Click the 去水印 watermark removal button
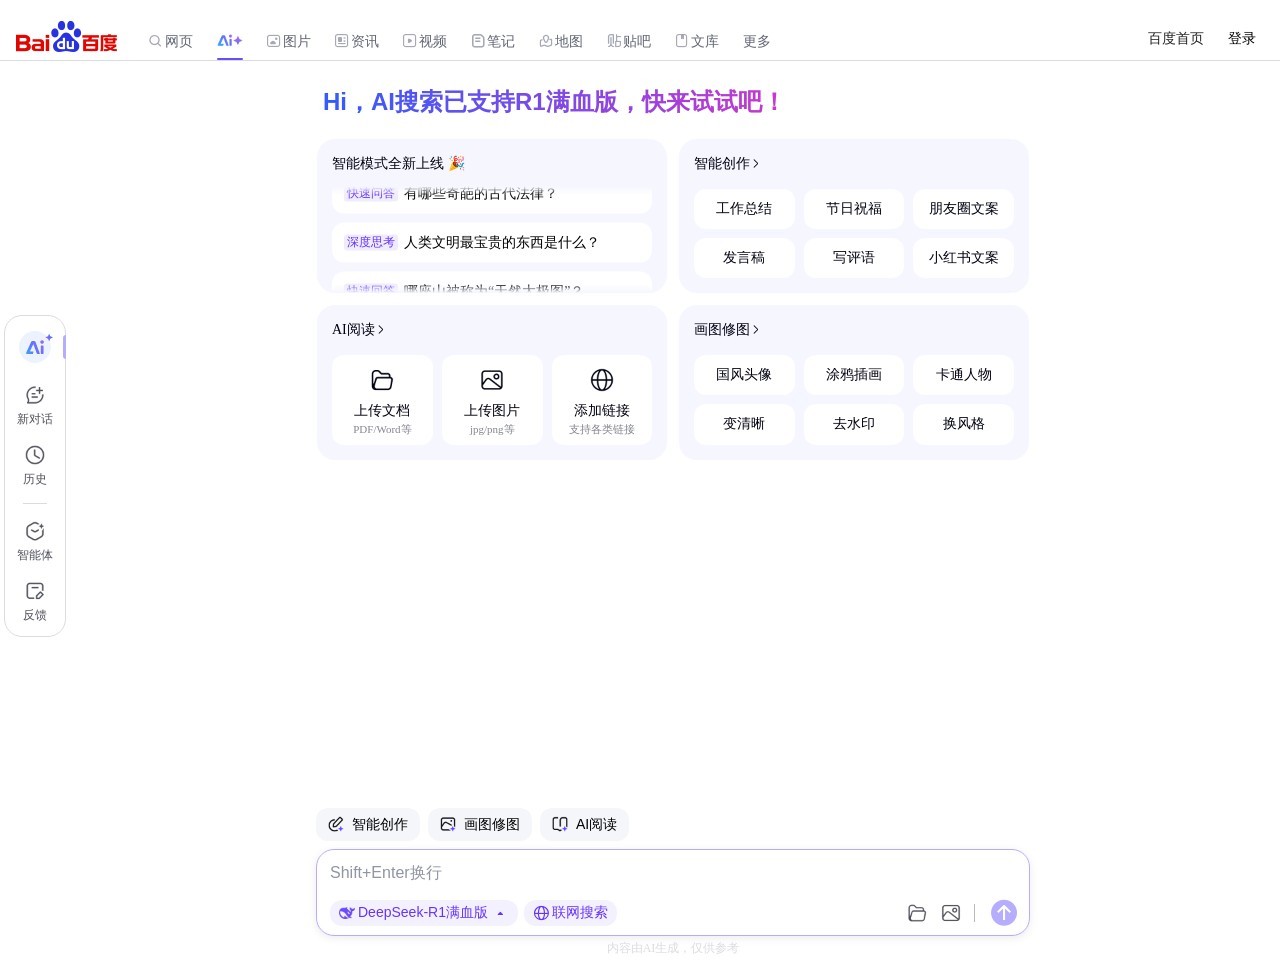Viewport: 1280px width, 960px height. 853,423
